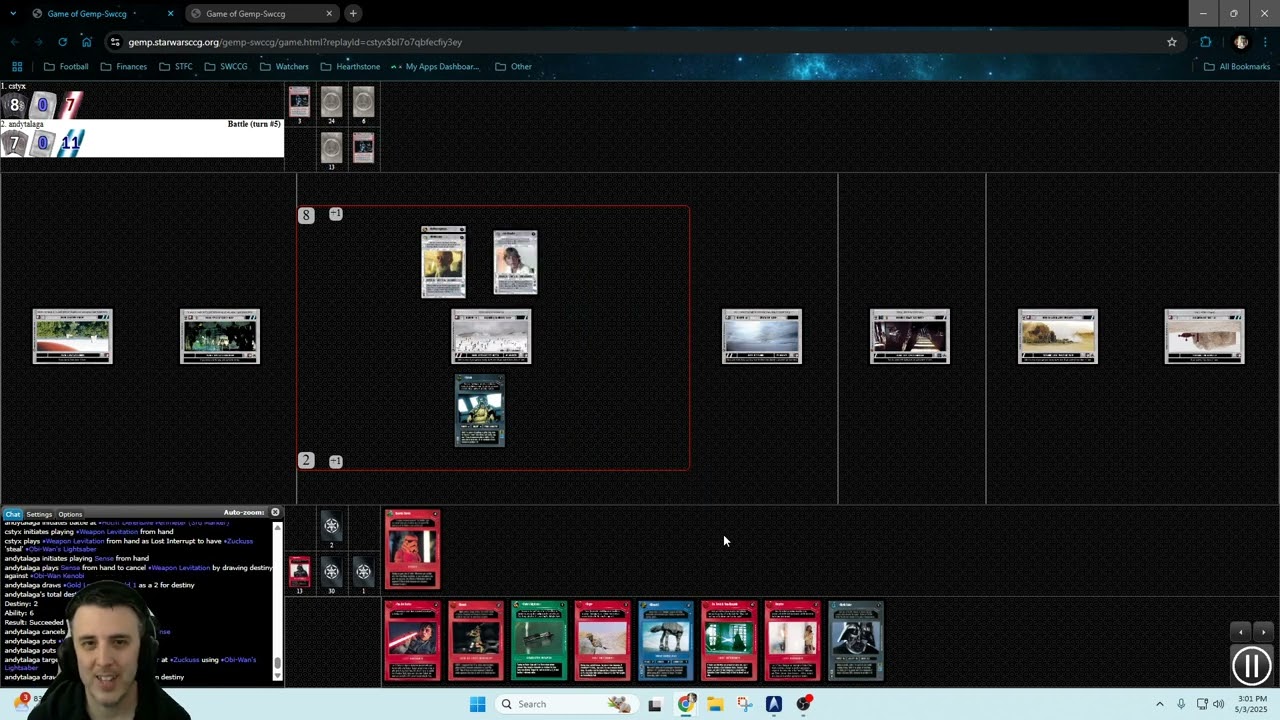Click andytalaga's Force icon showing 11
The width and height of the screenshot is (1280, 720).
[70, 143]
